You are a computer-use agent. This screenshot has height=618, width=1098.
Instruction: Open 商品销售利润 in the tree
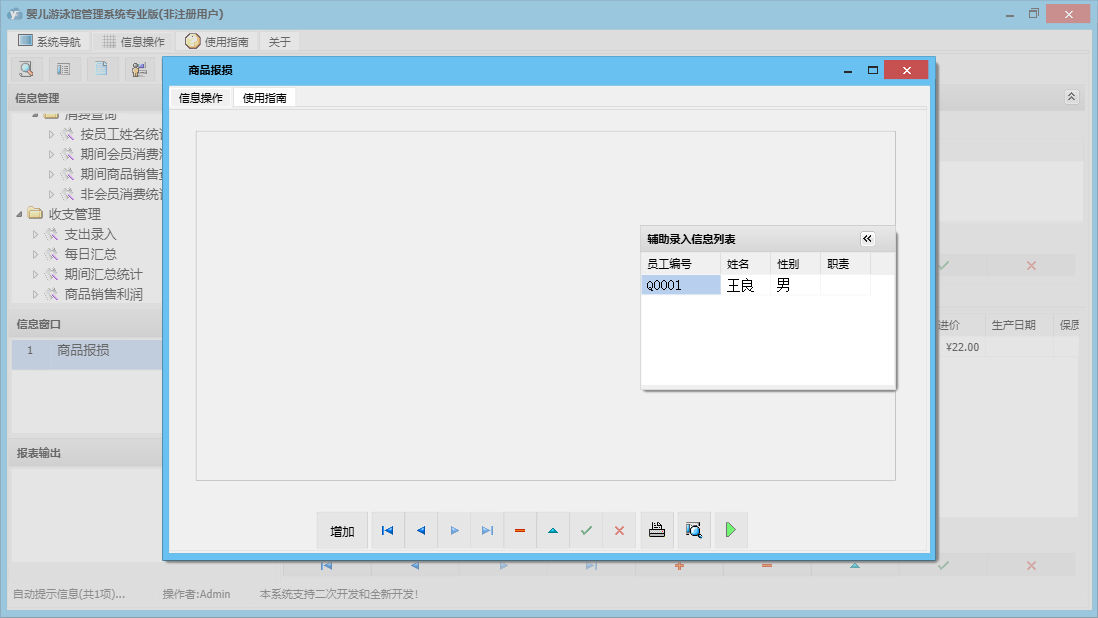pyautogui.click(x=103, y=294)
